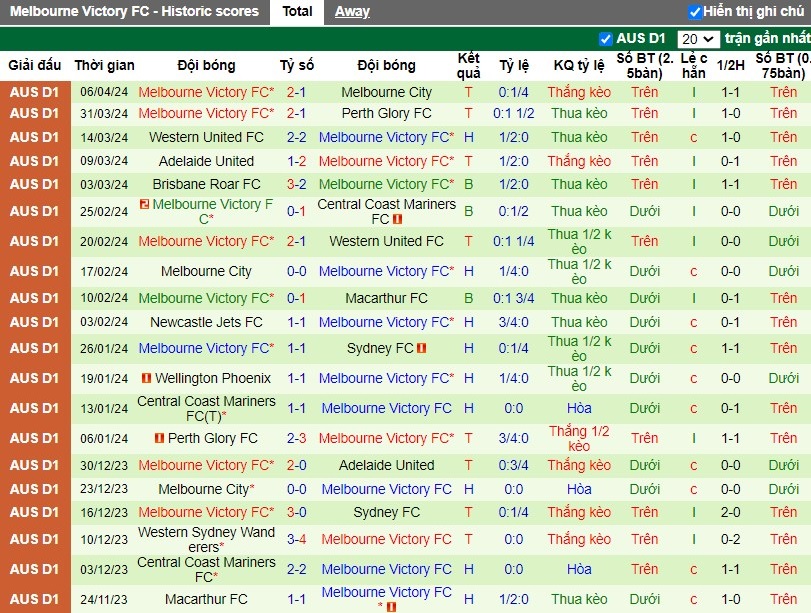Select the date 06/04/24
Screen dimensions: 811x613
point(104,92)
